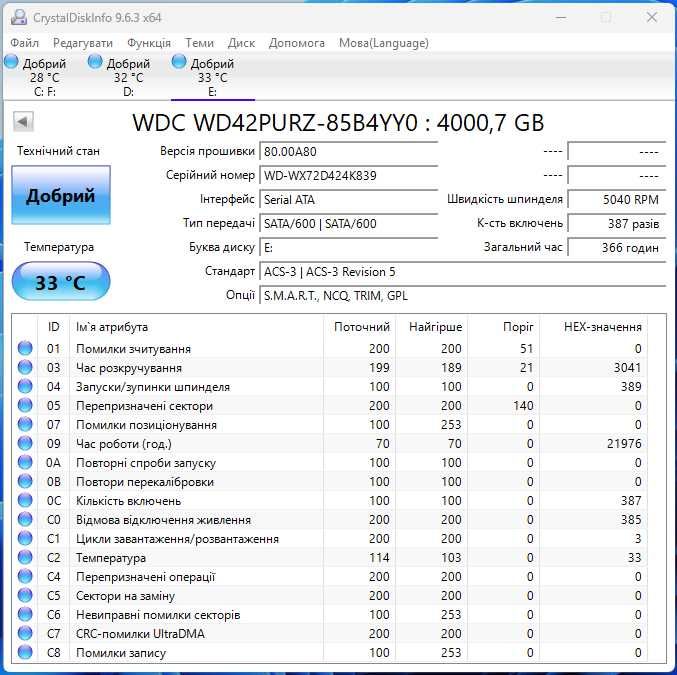Click power on count 387 разів
The height and width of the screenshot is (675, 677).
click(x=617, y=223)
